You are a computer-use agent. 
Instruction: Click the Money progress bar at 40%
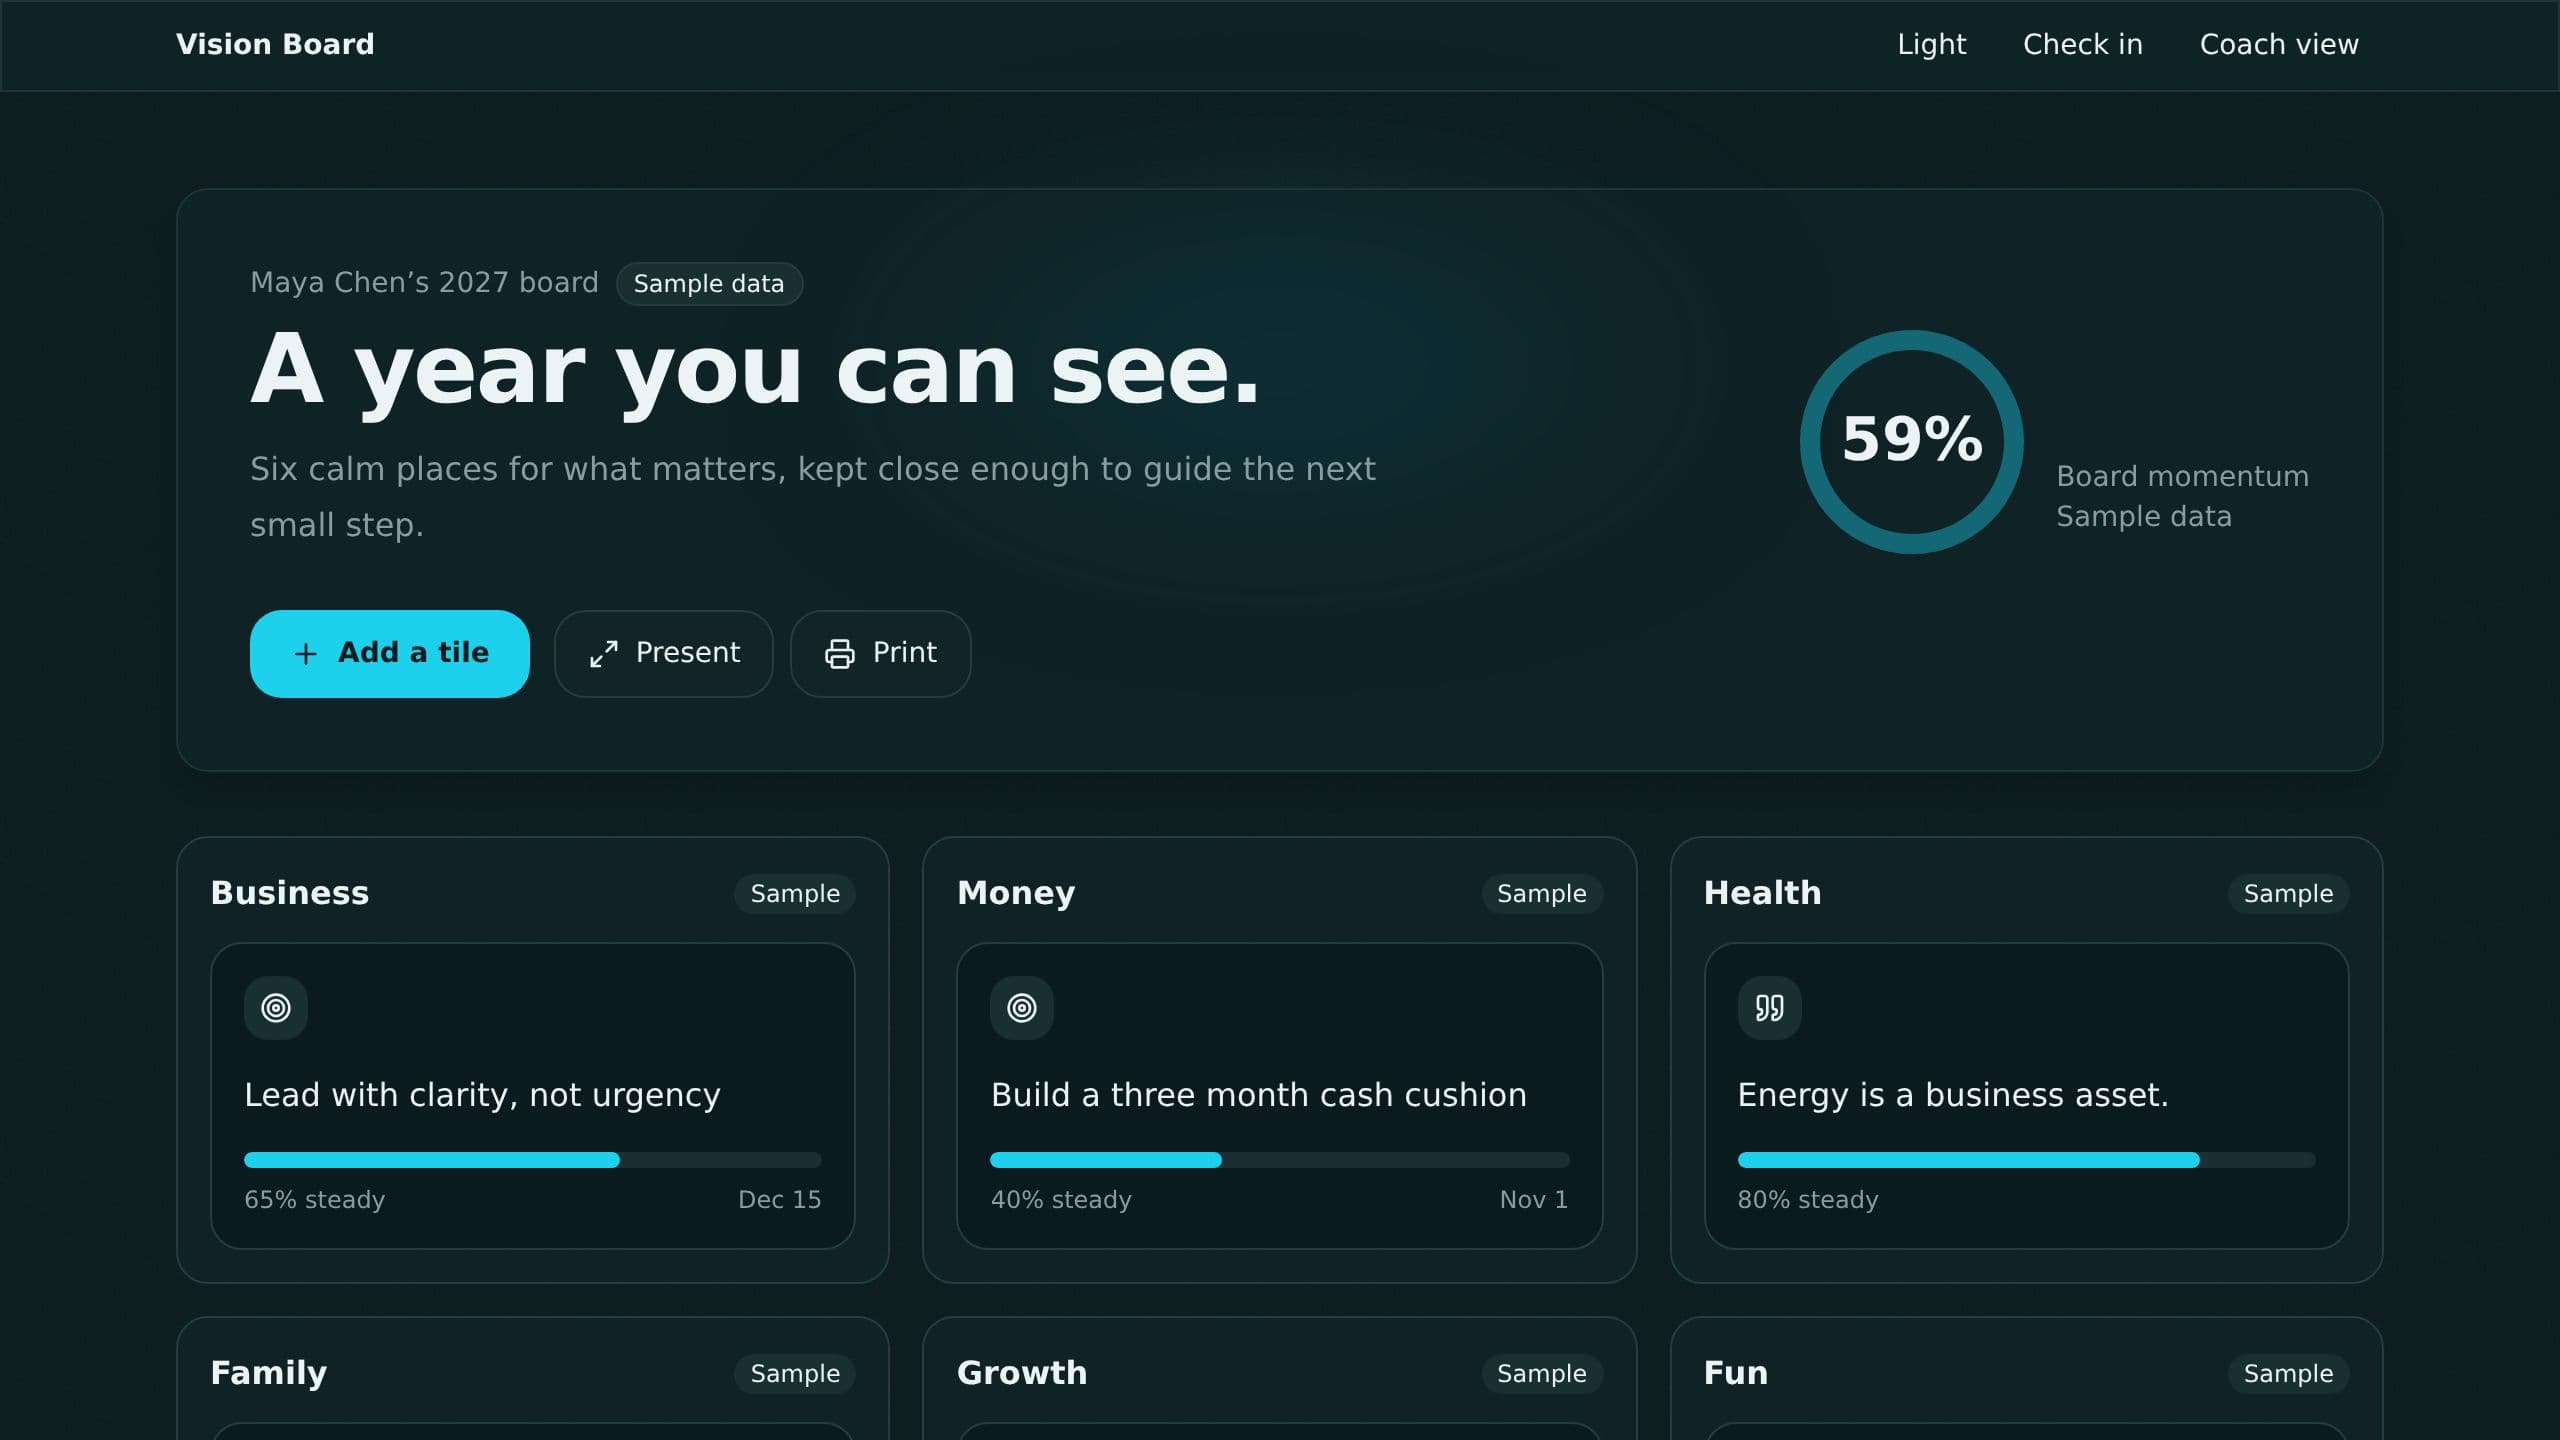click(x=1279, y=1160)
